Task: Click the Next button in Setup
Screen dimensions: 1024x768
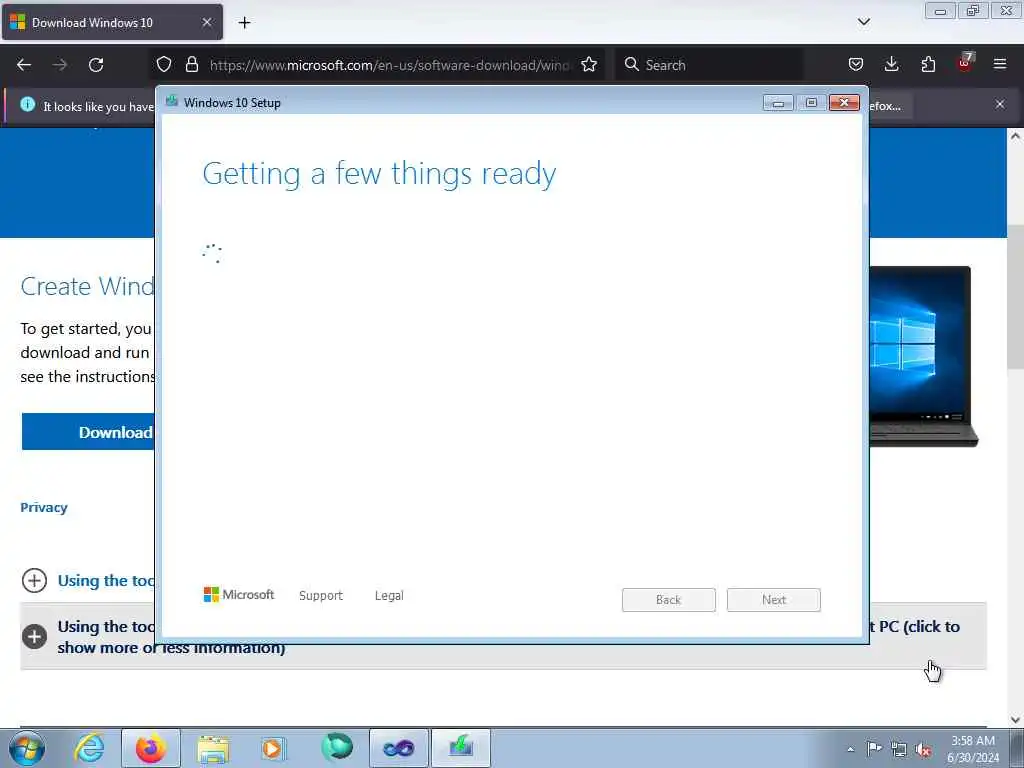Action: point(774,600)
